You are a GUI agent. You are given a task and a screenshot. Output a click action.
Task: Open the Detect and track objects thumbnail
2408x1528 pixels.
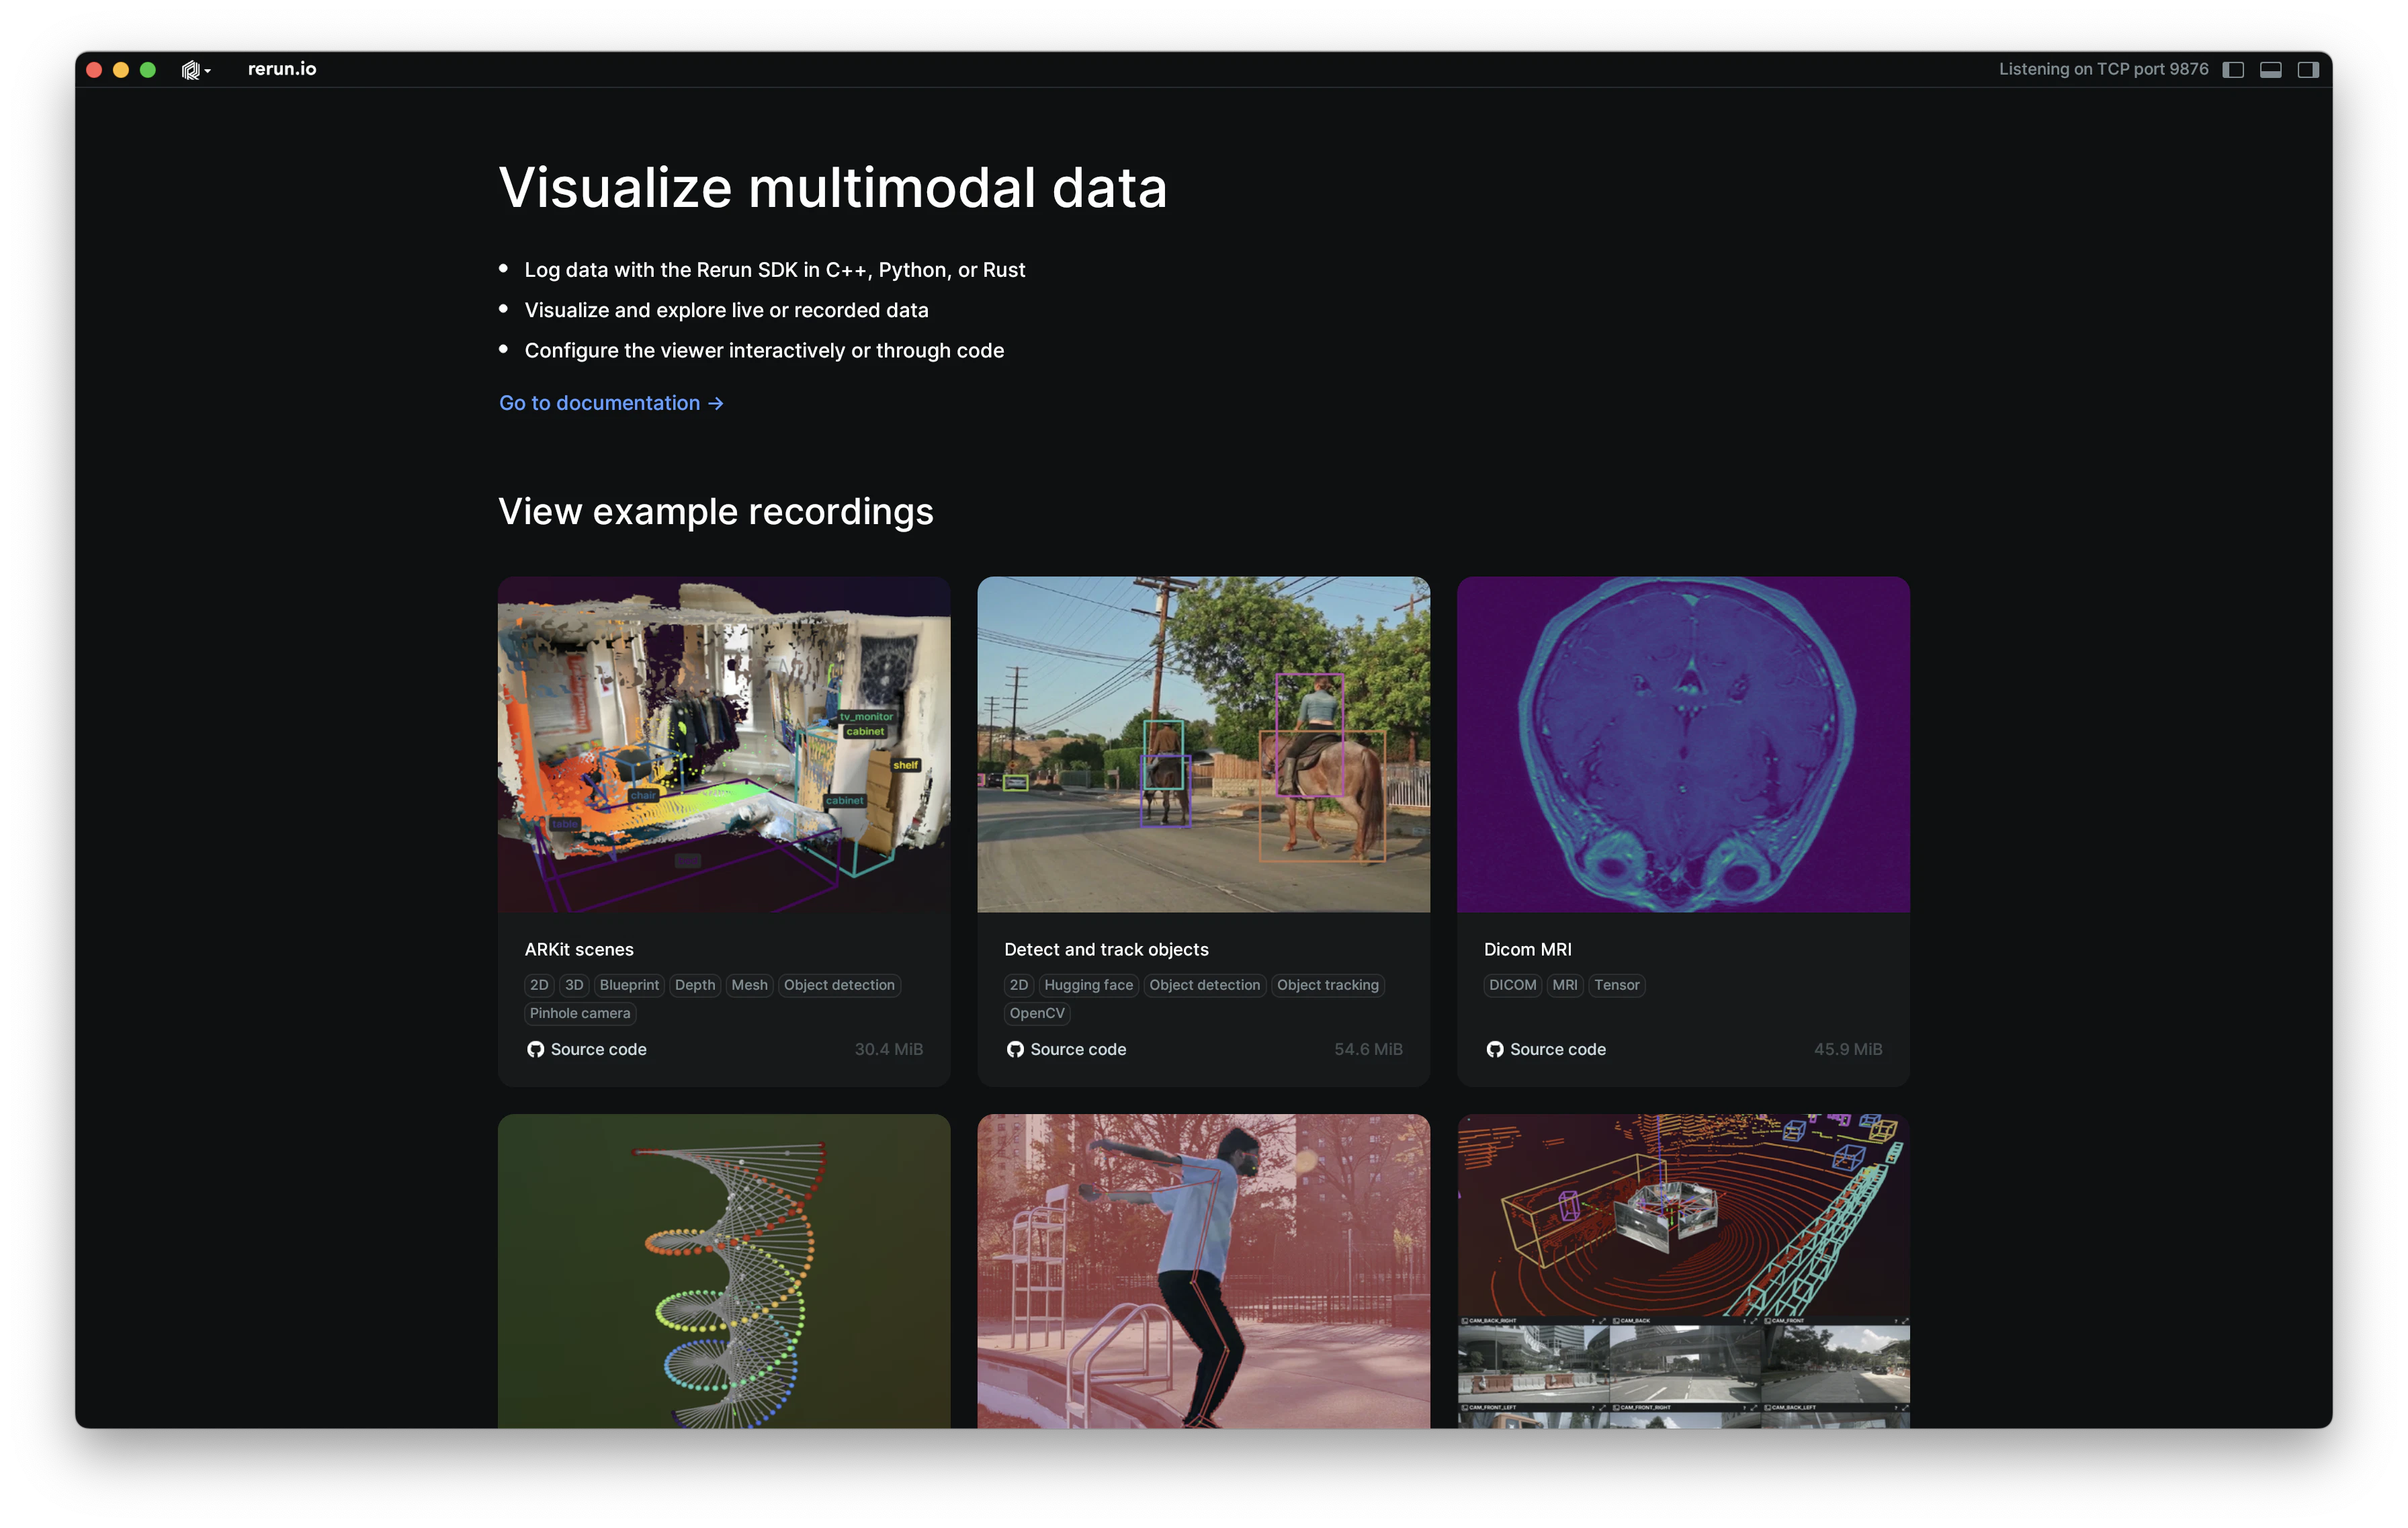[x=1203, y=744]
